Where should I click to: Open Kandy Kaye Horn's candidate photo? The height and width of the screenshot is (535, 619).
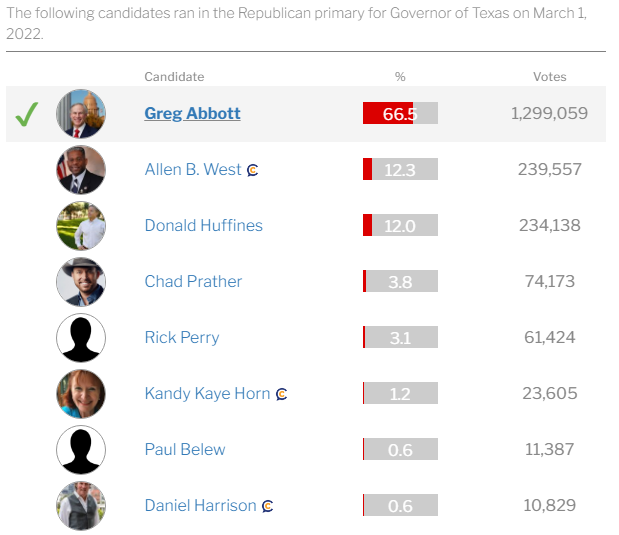(81, 394)
